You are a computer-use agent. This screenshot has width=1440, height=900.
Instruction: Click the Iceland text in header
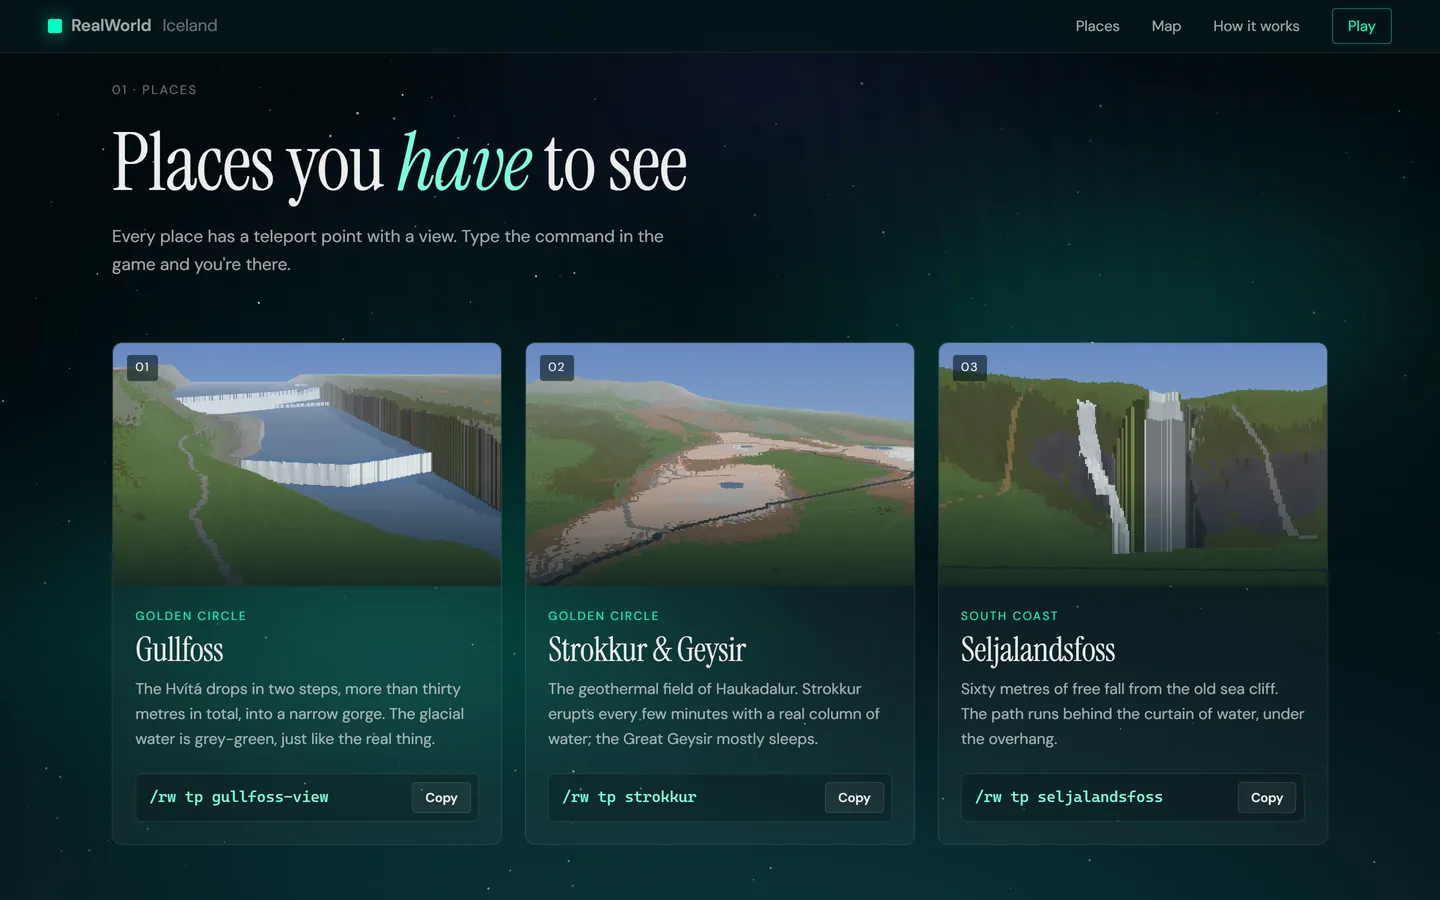point(190,26)
